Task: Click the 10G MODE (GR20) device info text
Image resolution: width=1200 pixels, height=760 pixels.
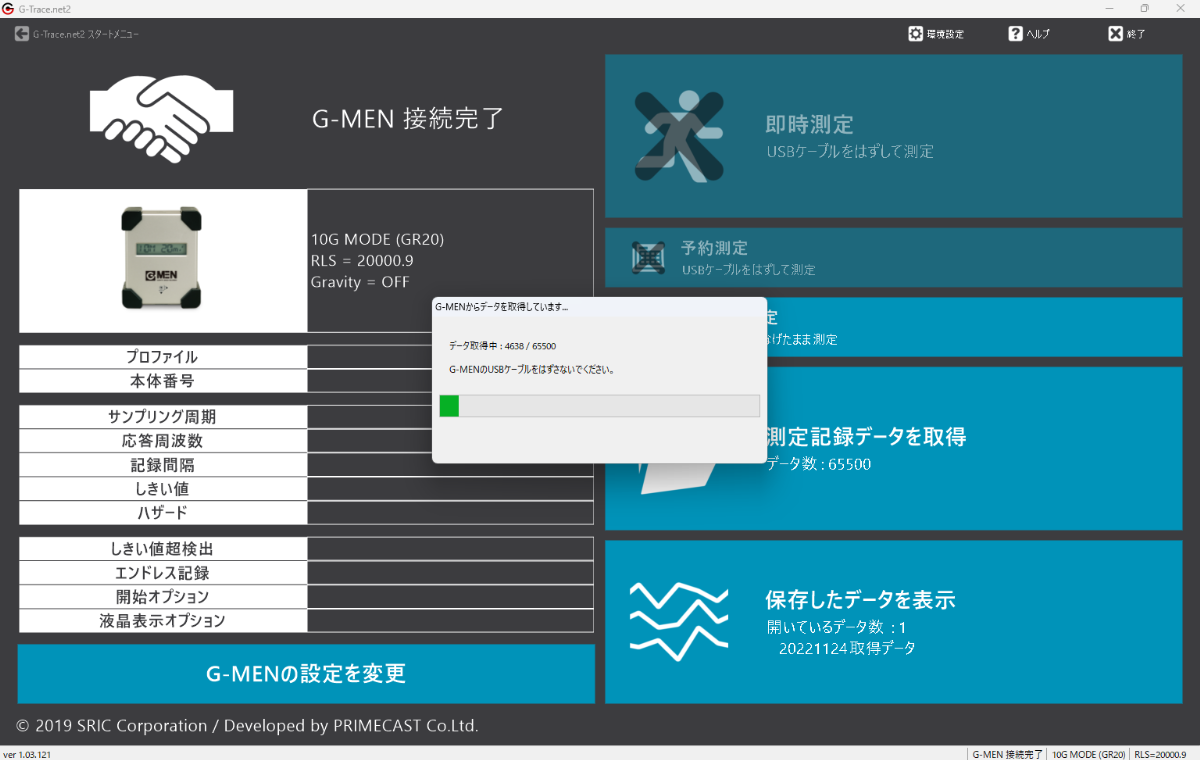Action: 377,240
